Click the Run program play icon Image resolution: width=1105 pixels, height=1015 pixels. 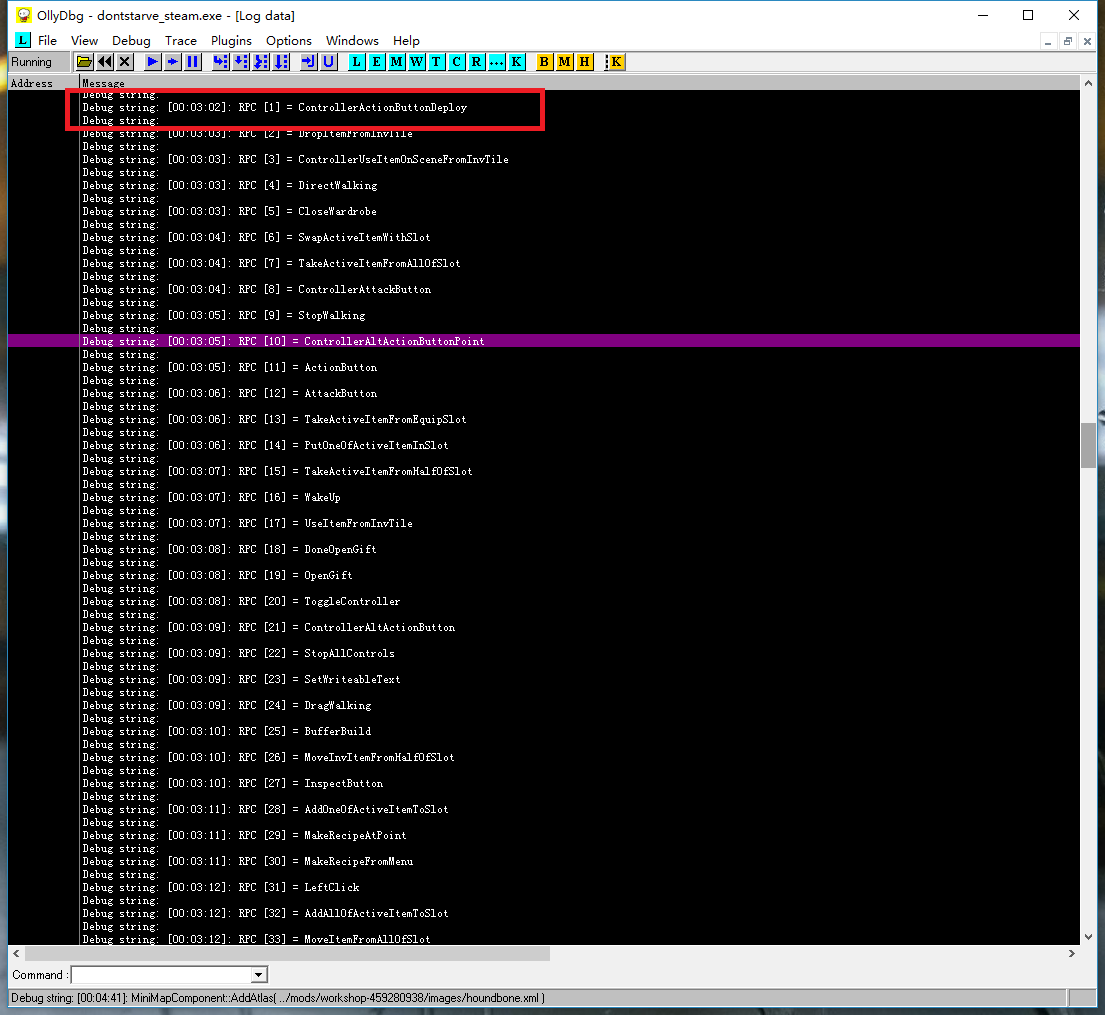tap(152, 62)
